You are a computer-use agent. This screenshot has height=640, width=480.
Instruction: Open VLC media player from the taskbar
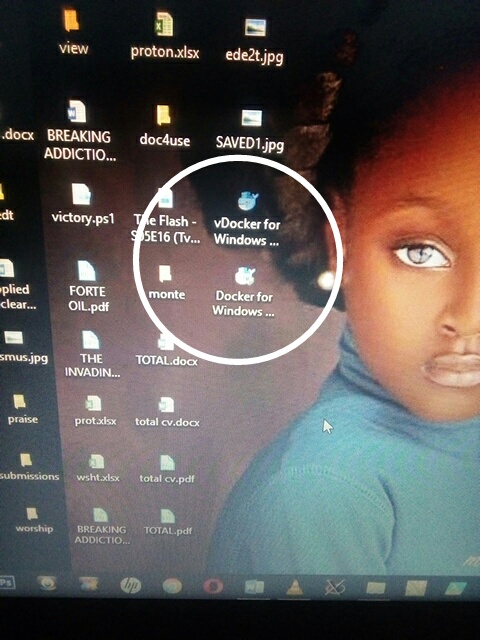pos(293,587)
